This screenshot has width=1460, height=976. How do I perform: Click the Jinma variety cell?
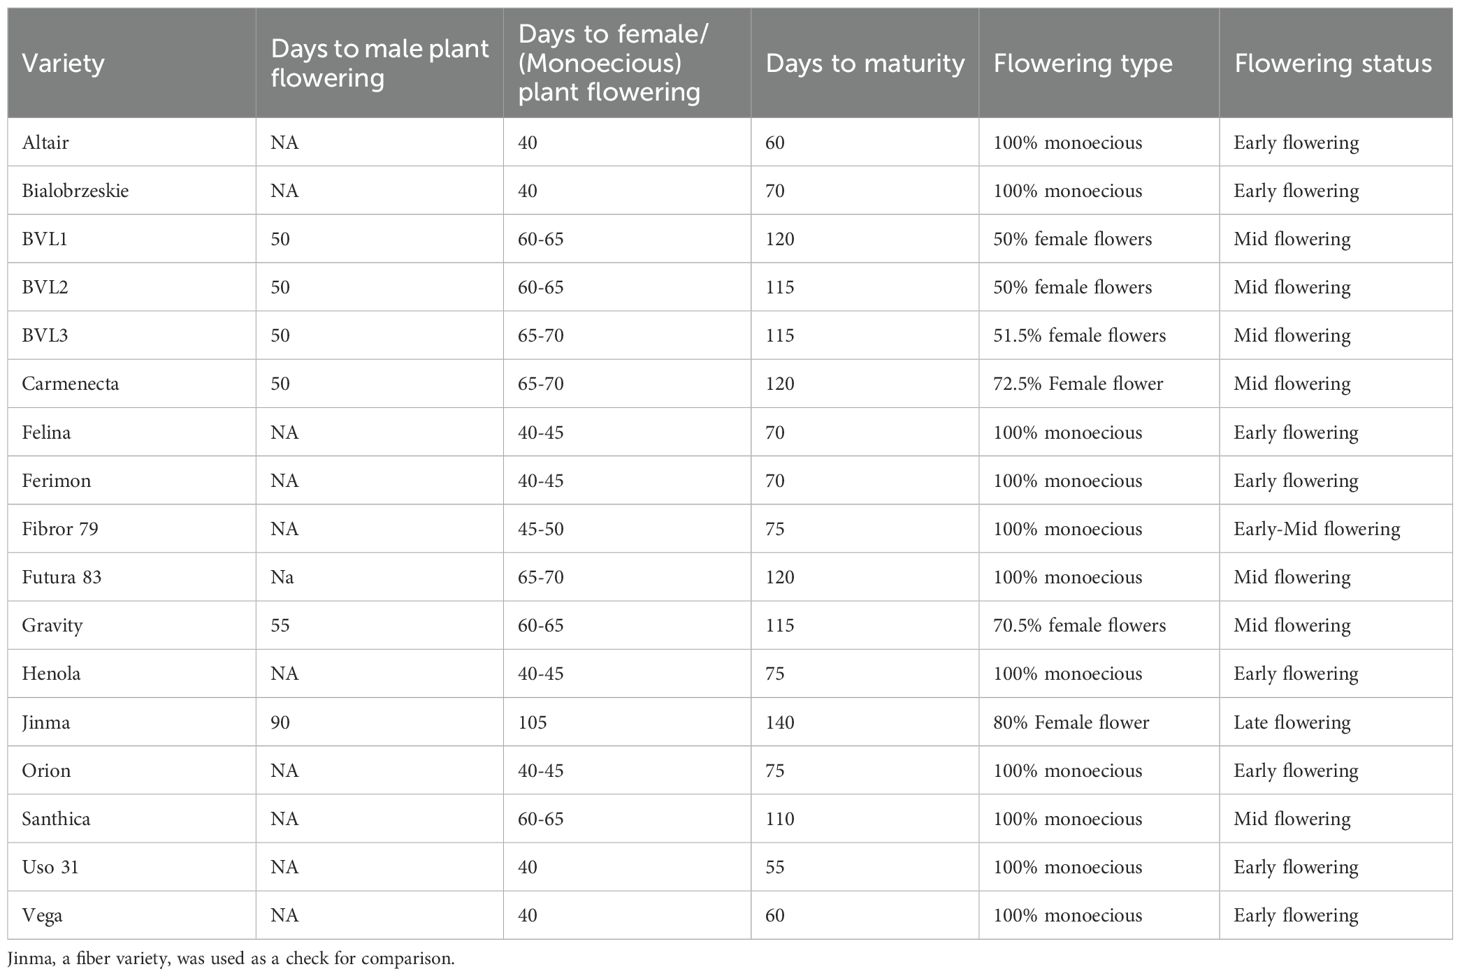pyautogui.click(x=46, y=722)
